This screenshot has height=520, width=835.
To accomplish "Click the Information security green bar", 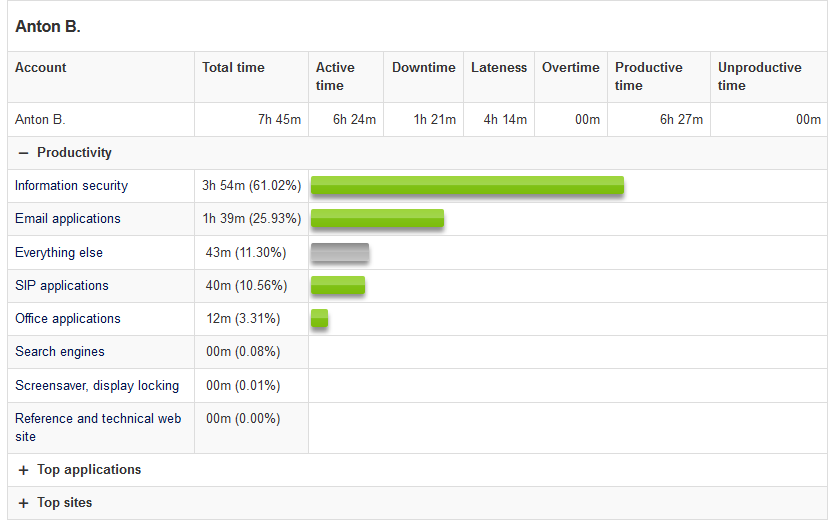I will tap(467, 186).
